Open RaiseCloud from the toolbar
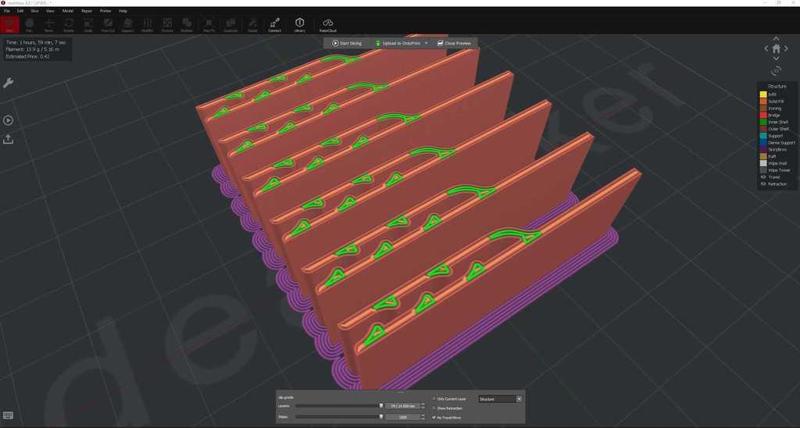 [328, 24]
